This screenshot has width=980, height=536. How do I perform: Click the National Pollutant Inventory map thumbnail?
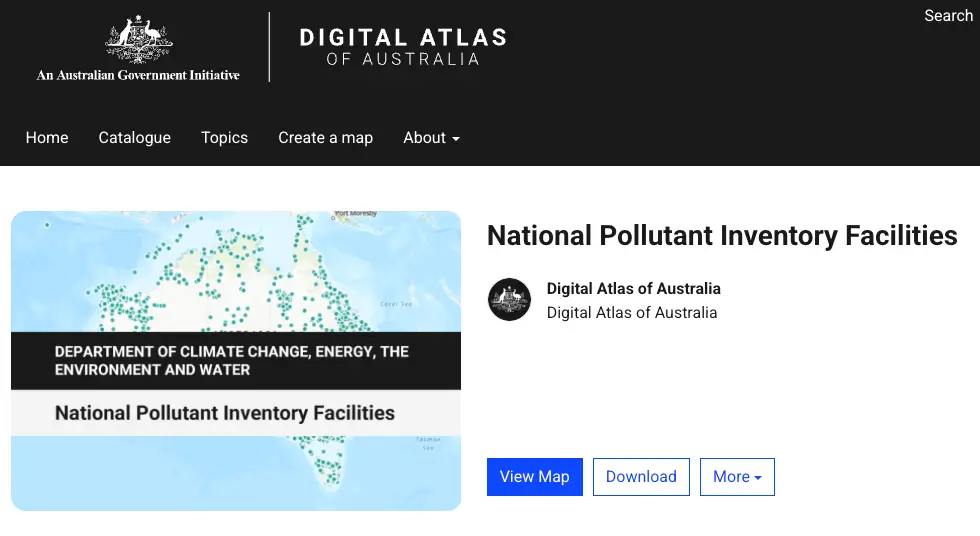click(236, 360)
